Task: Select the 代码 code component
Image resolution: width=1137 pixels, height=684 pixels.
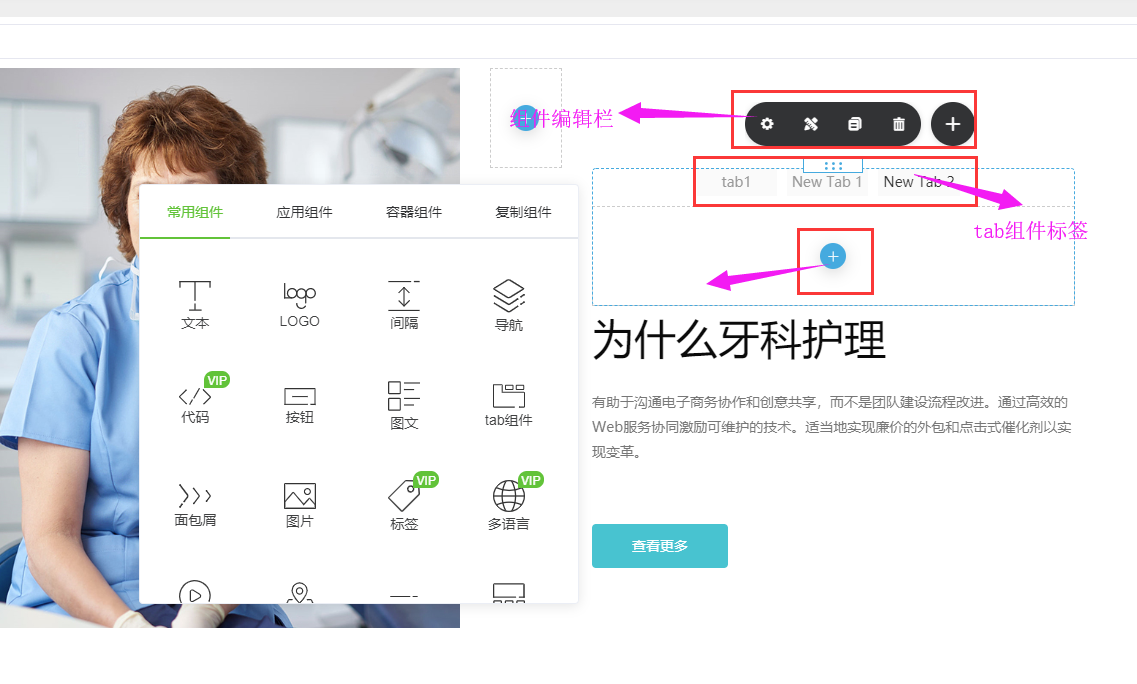Action: tap(195, 405)
